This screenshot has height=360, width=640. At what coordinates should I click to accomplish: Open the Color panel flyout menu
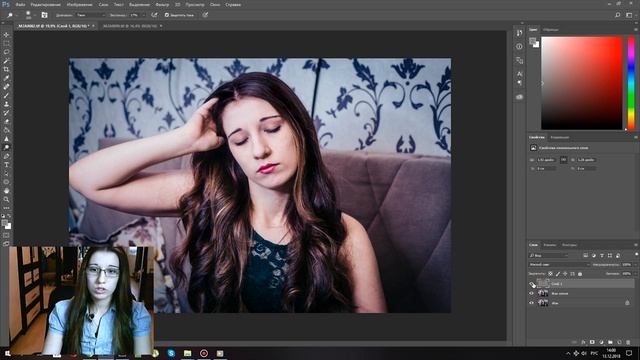point(636,29)
